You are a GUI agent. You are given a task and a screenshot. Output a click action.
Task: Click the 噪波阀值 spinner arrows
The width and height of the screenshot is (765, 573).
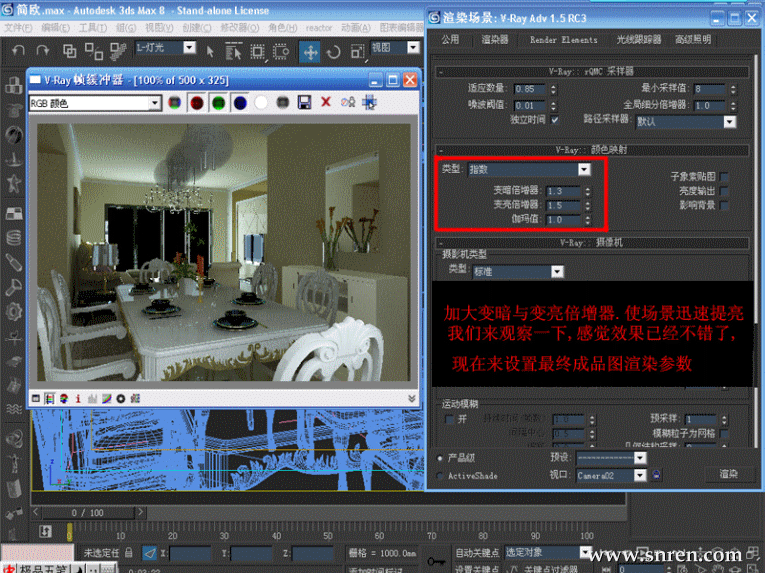[x=553, y=105]
